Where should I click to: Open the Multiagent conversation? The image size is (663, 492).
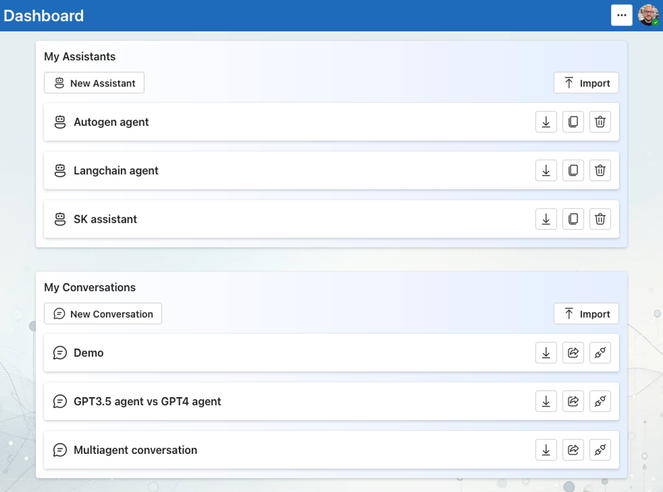tap(331, 450)
